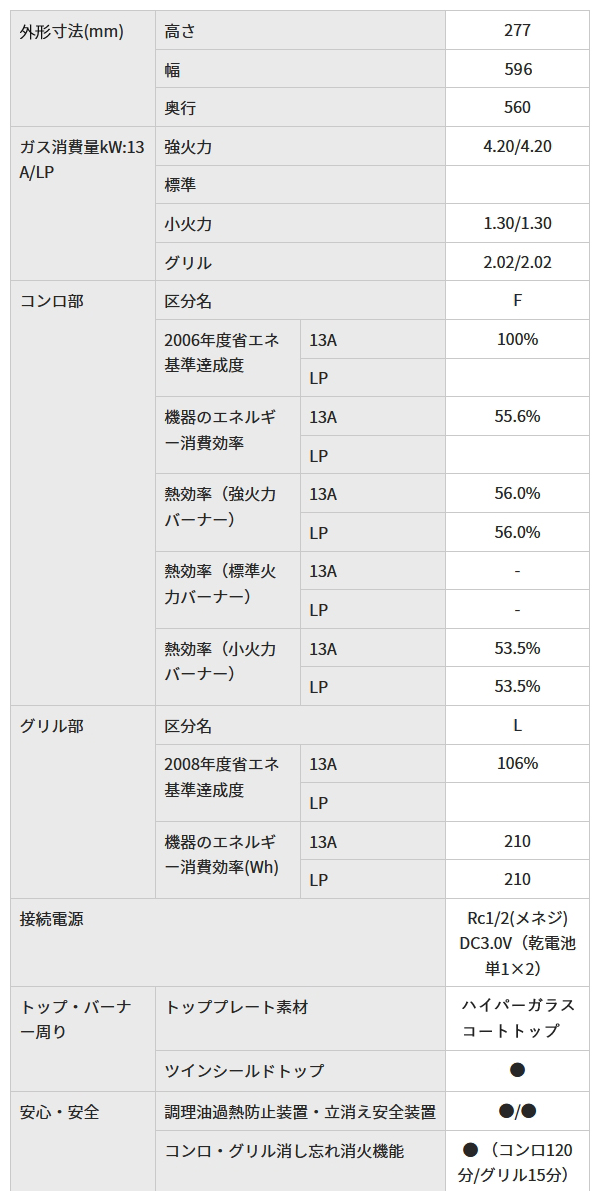Click the 小火力 value 1.30/1.30
This screenshot has height=1191, width=600.
(x=517, y=224)
